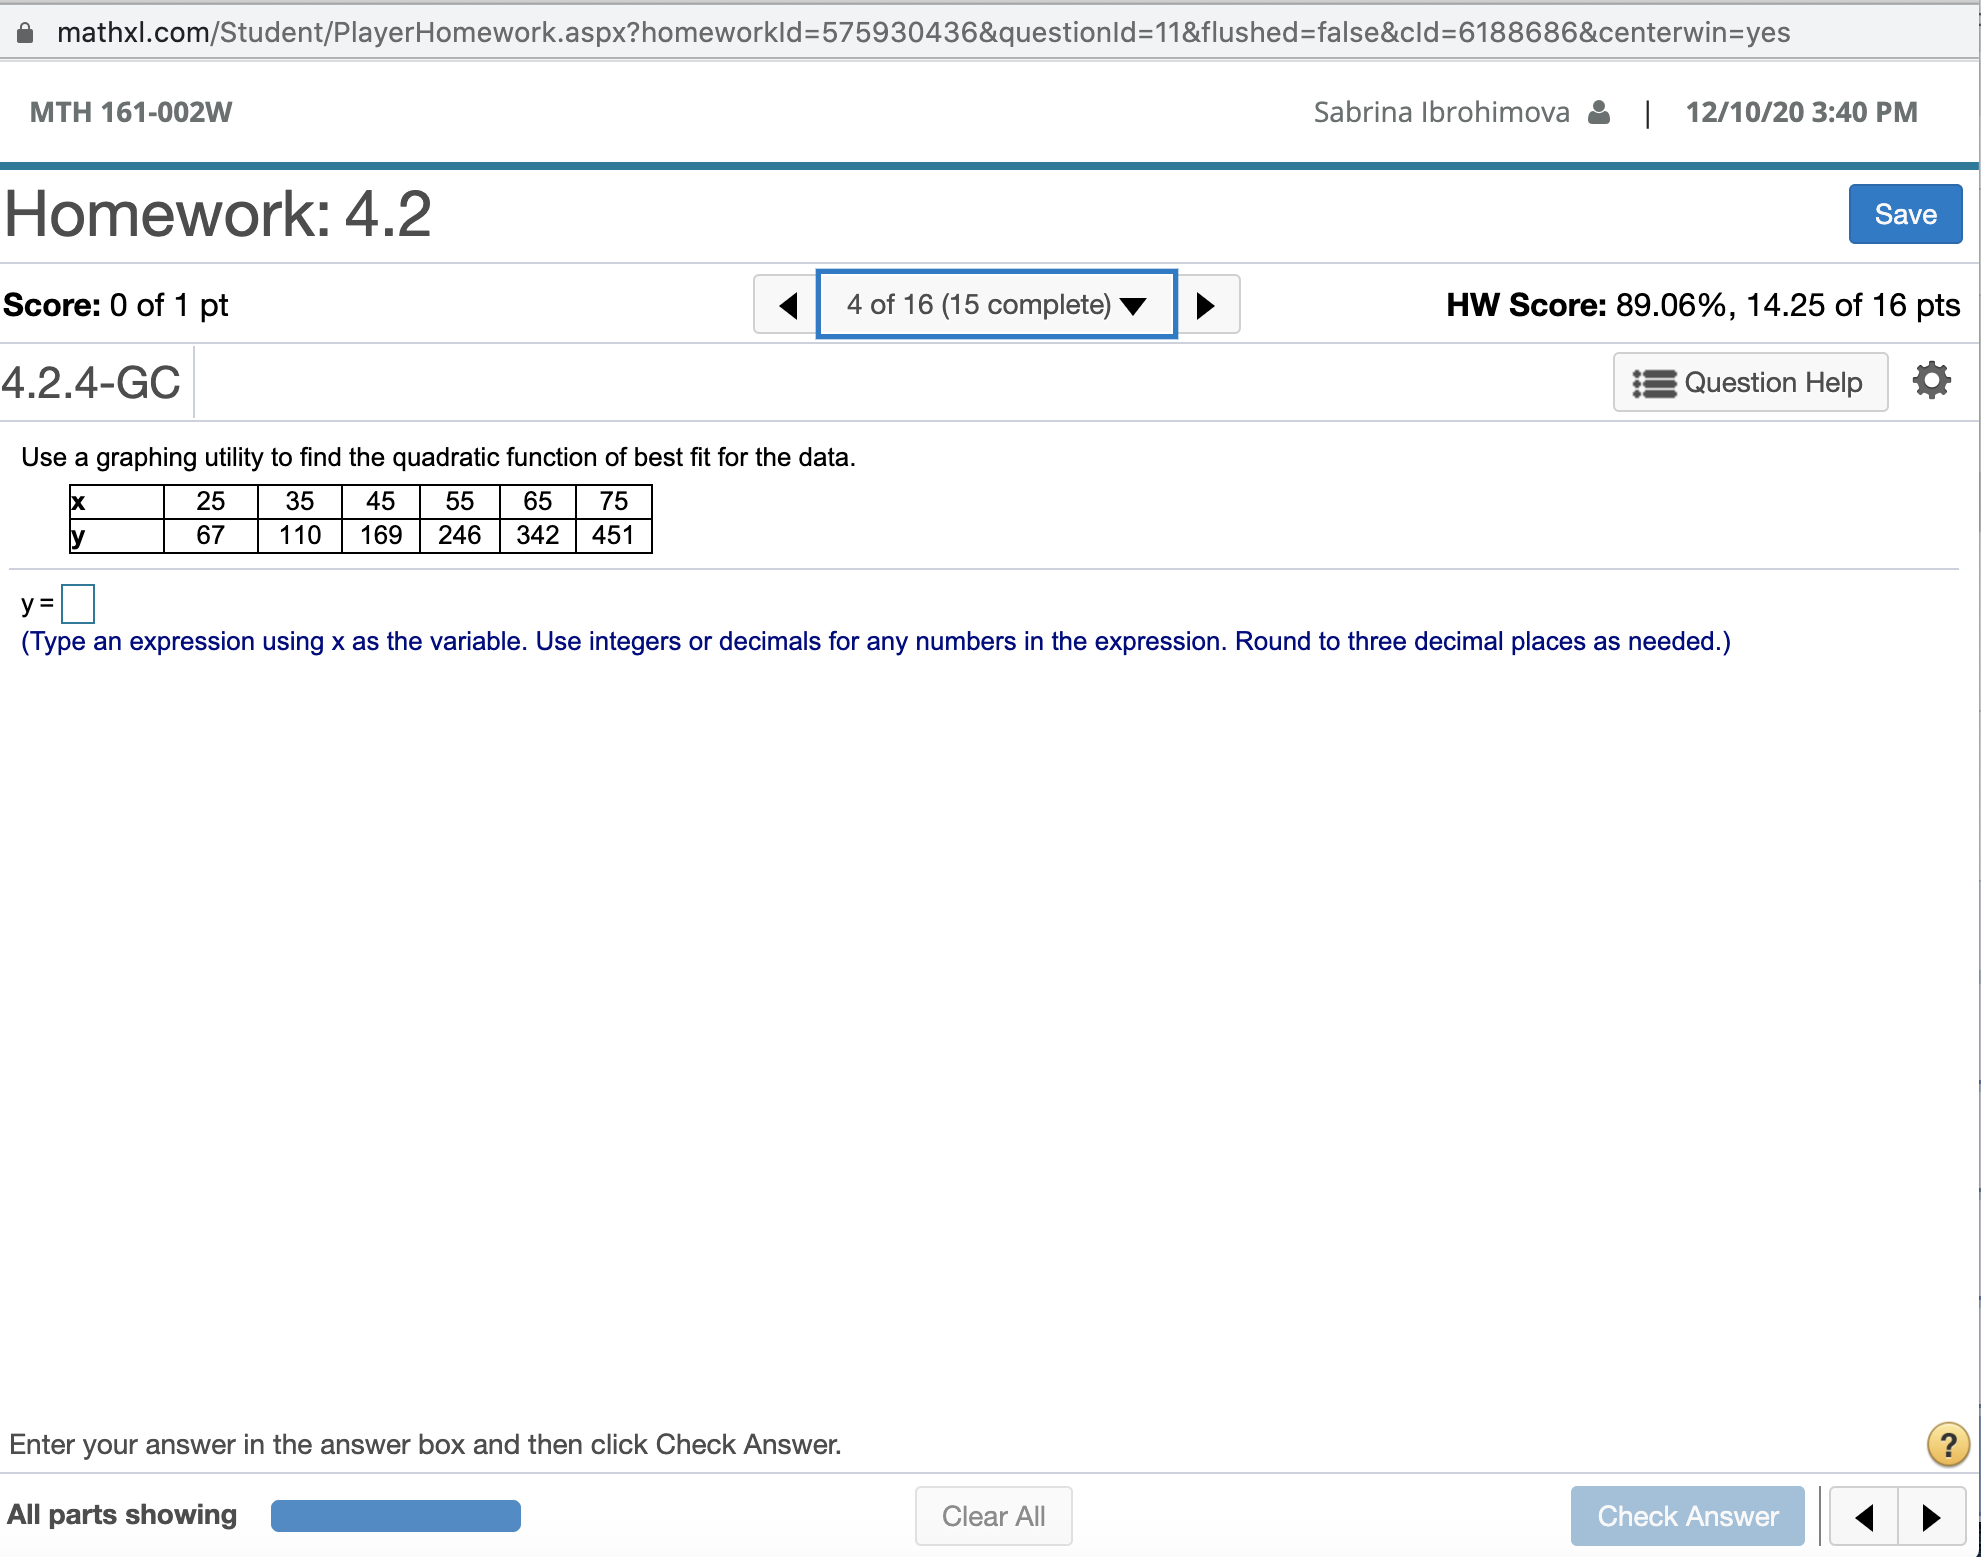Viewport: 1981px width, 1557px height.
Task: Click the x value 25 table cell
Action: pyautogui.click(x=210, y=501)
